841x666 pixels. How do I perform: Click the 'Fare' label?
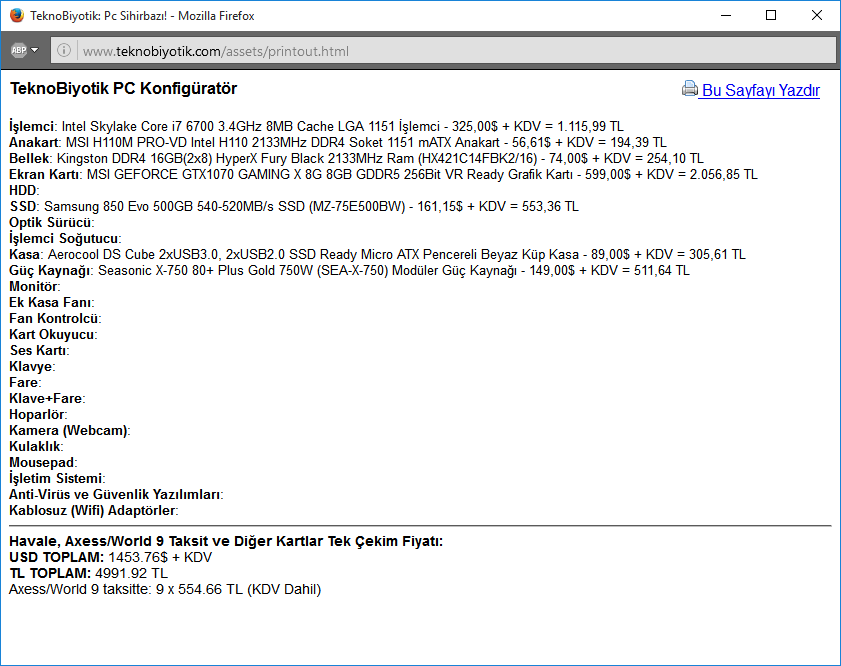coord(25,382)
